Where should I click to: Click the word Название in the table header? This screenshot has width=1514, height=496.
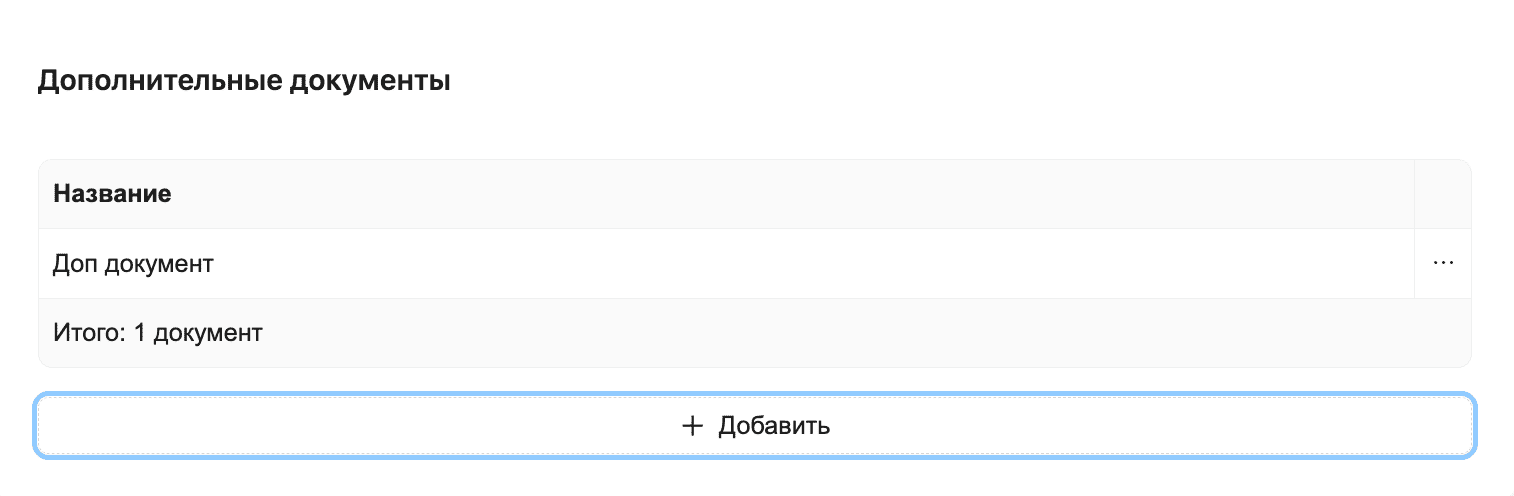(112, 194)
